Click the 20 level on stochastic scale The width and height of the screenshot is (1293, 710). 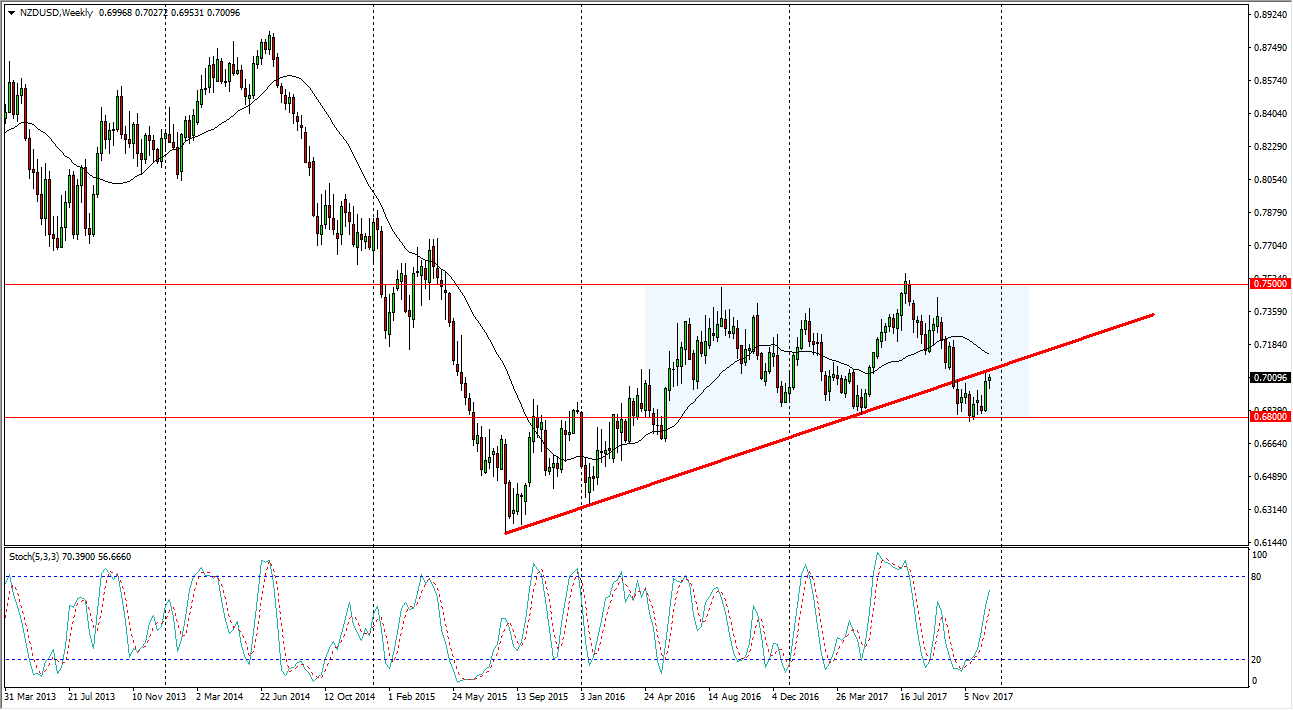pos(1258,659)
